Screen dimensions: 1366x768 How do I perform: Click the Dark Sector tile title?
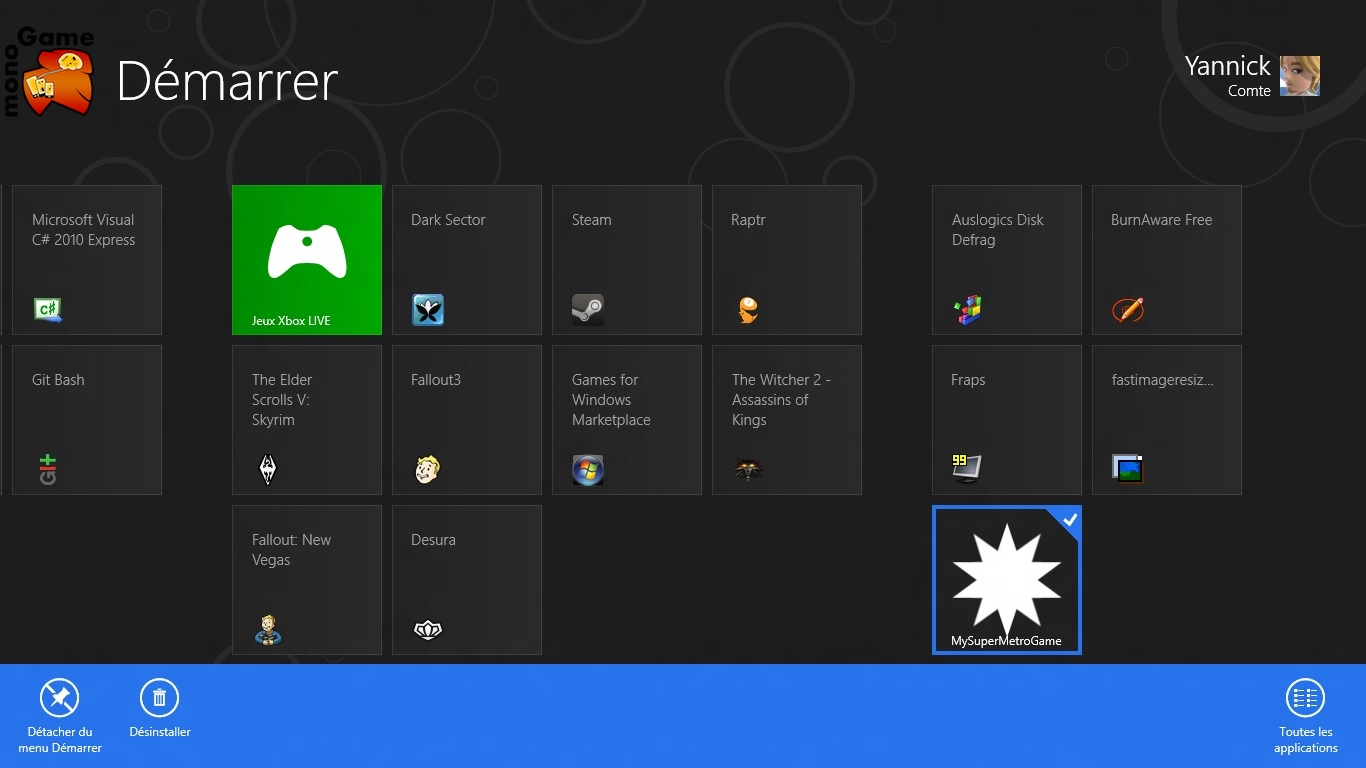tap(448, 220)
